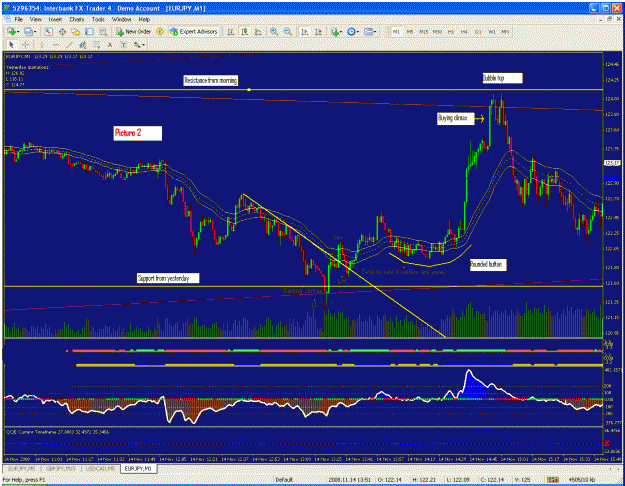Switch chart to candlesticks type
The image size is (625, 486).
click(244, 31)
